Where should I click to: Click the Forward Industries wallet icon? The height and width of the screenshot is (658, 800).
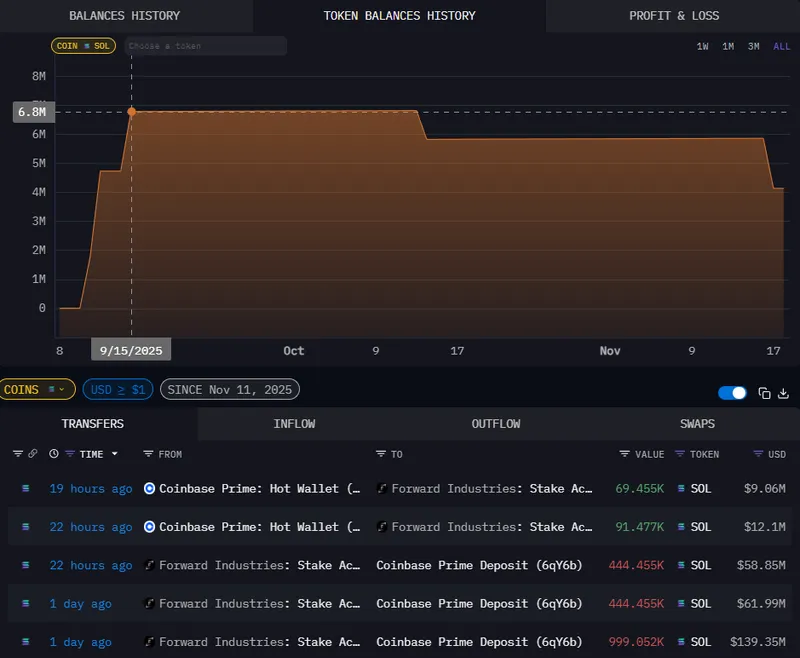tap(381, 488)
